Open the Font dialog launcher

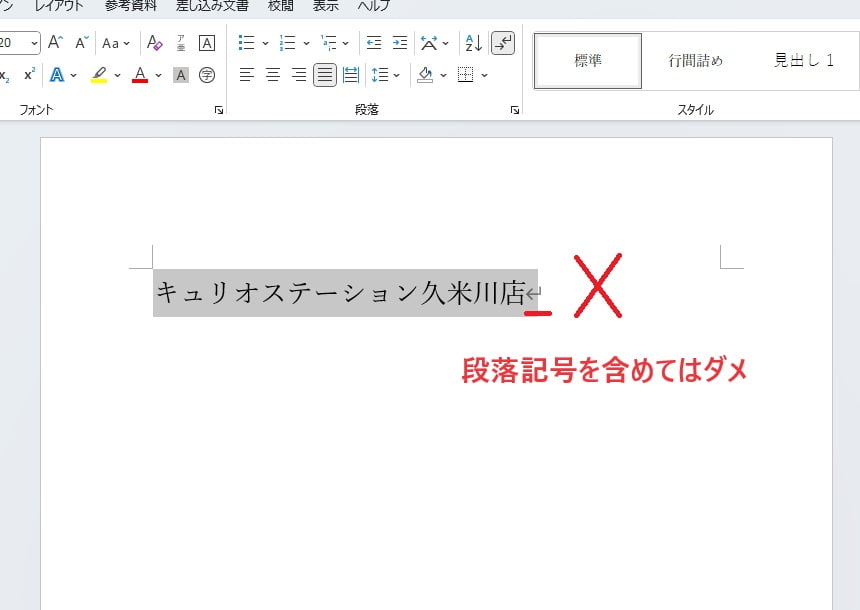[219, 110]
